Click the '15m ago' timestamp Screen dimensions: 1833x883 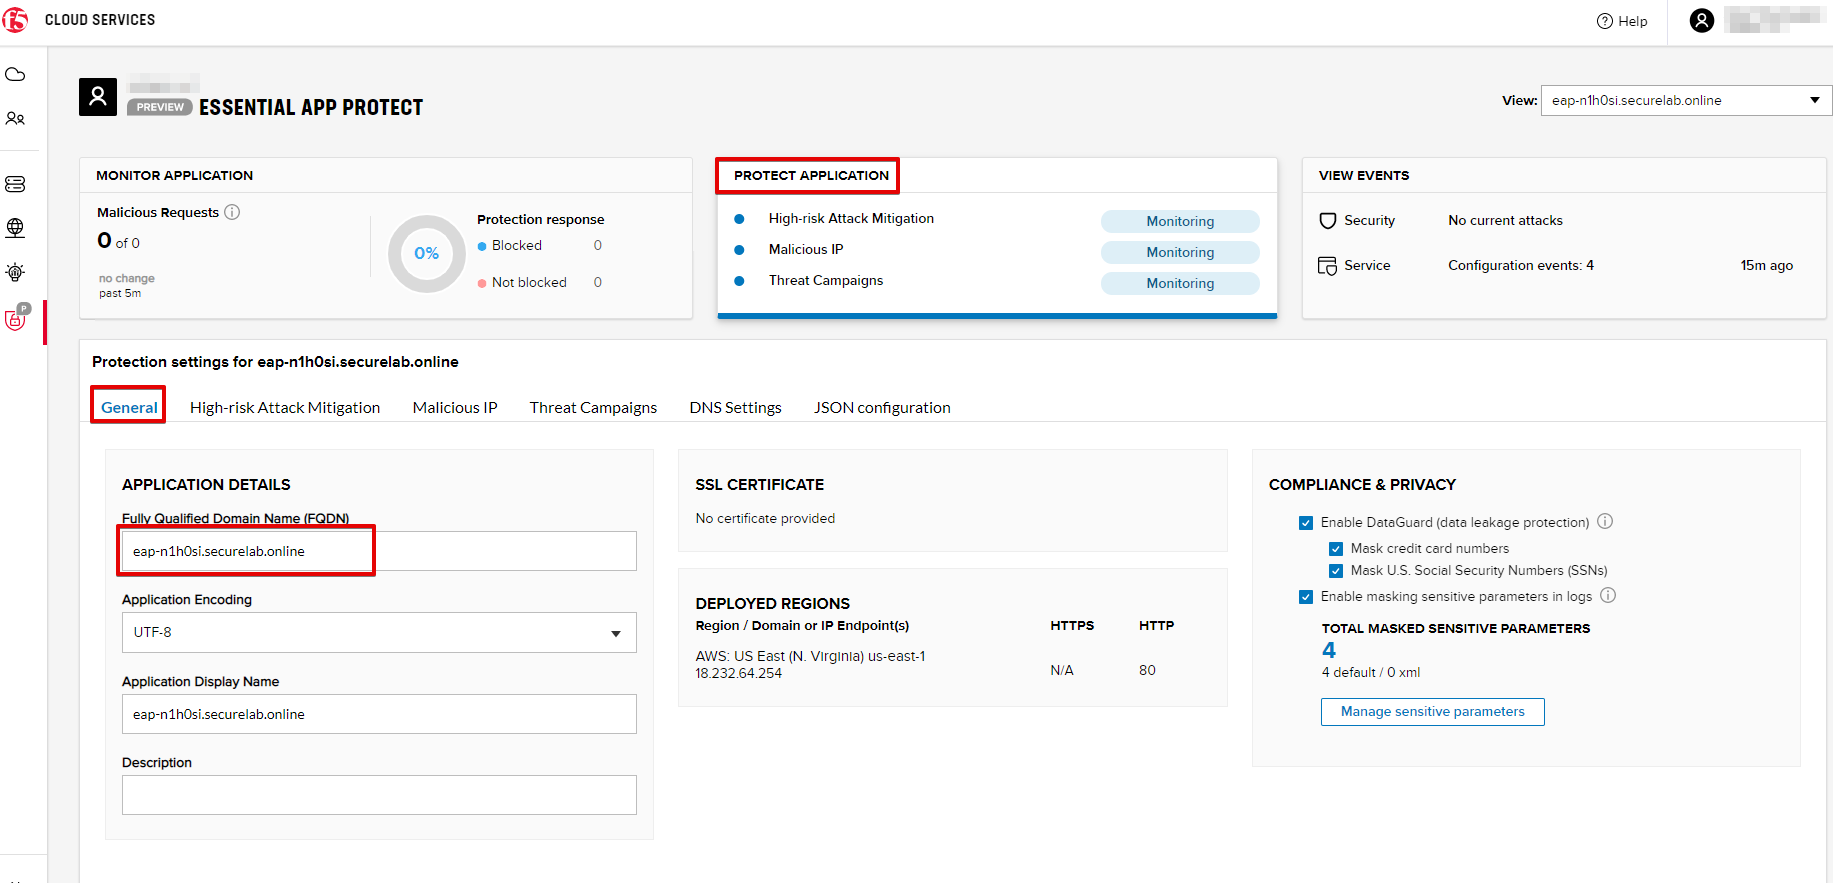click(x=1766, y=265)
